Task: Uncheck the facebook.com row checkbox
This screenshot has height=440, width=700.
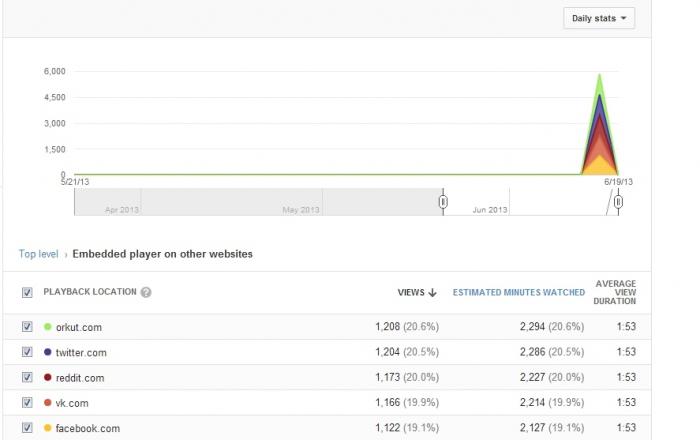Action: pyautogui.click(x=27, y=428)
